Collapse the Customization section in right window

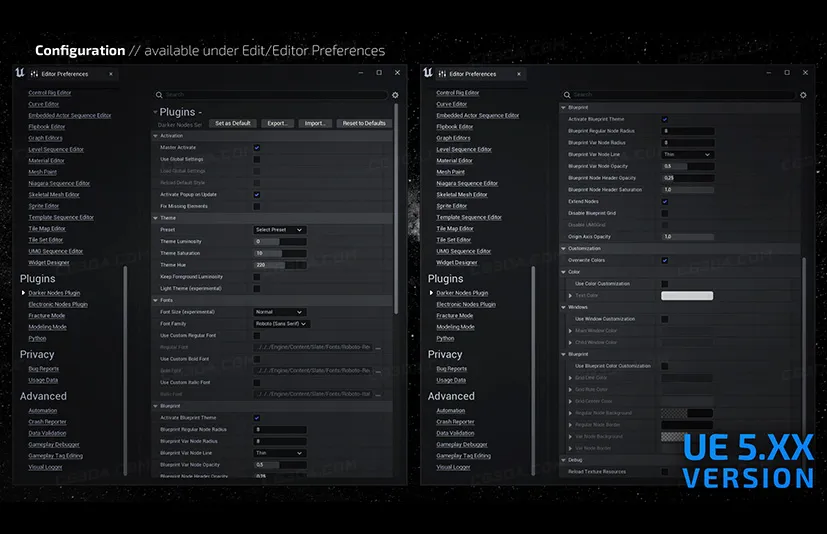(563, 249)
